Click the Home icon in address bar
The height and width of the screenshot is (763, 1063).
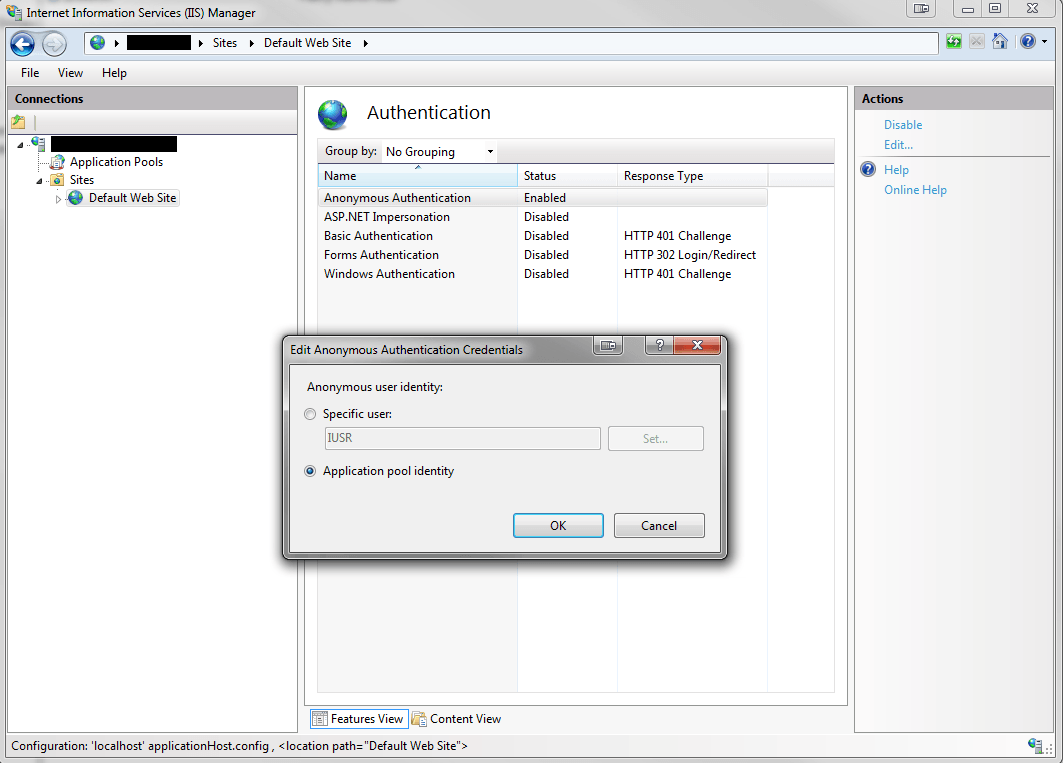click(999, 42)
